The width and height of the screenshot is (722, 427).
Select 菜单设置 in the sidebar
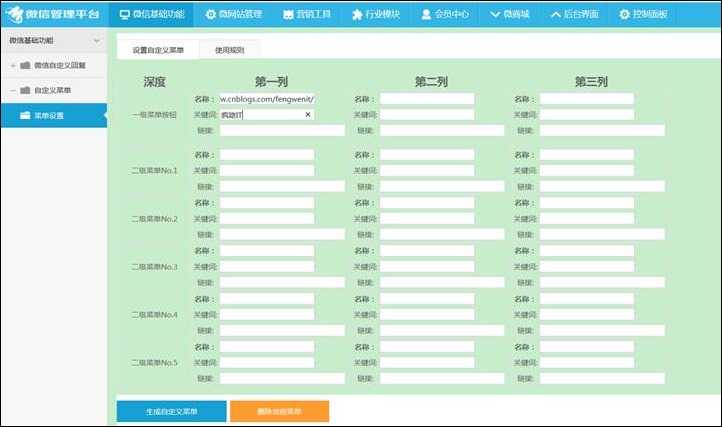click(54, 116)
